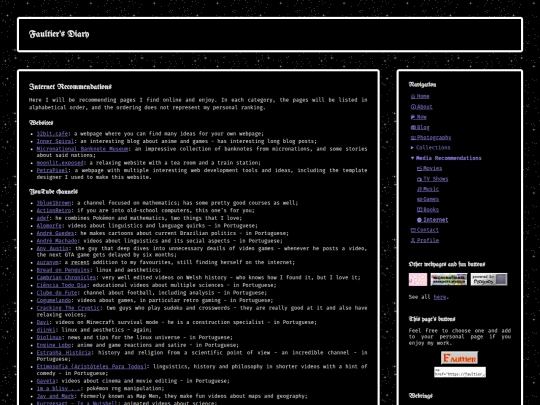The width and height of the screenshot is (540, 405).
Task: Open the PetraPixel website link
Action: tap(52, 170)
